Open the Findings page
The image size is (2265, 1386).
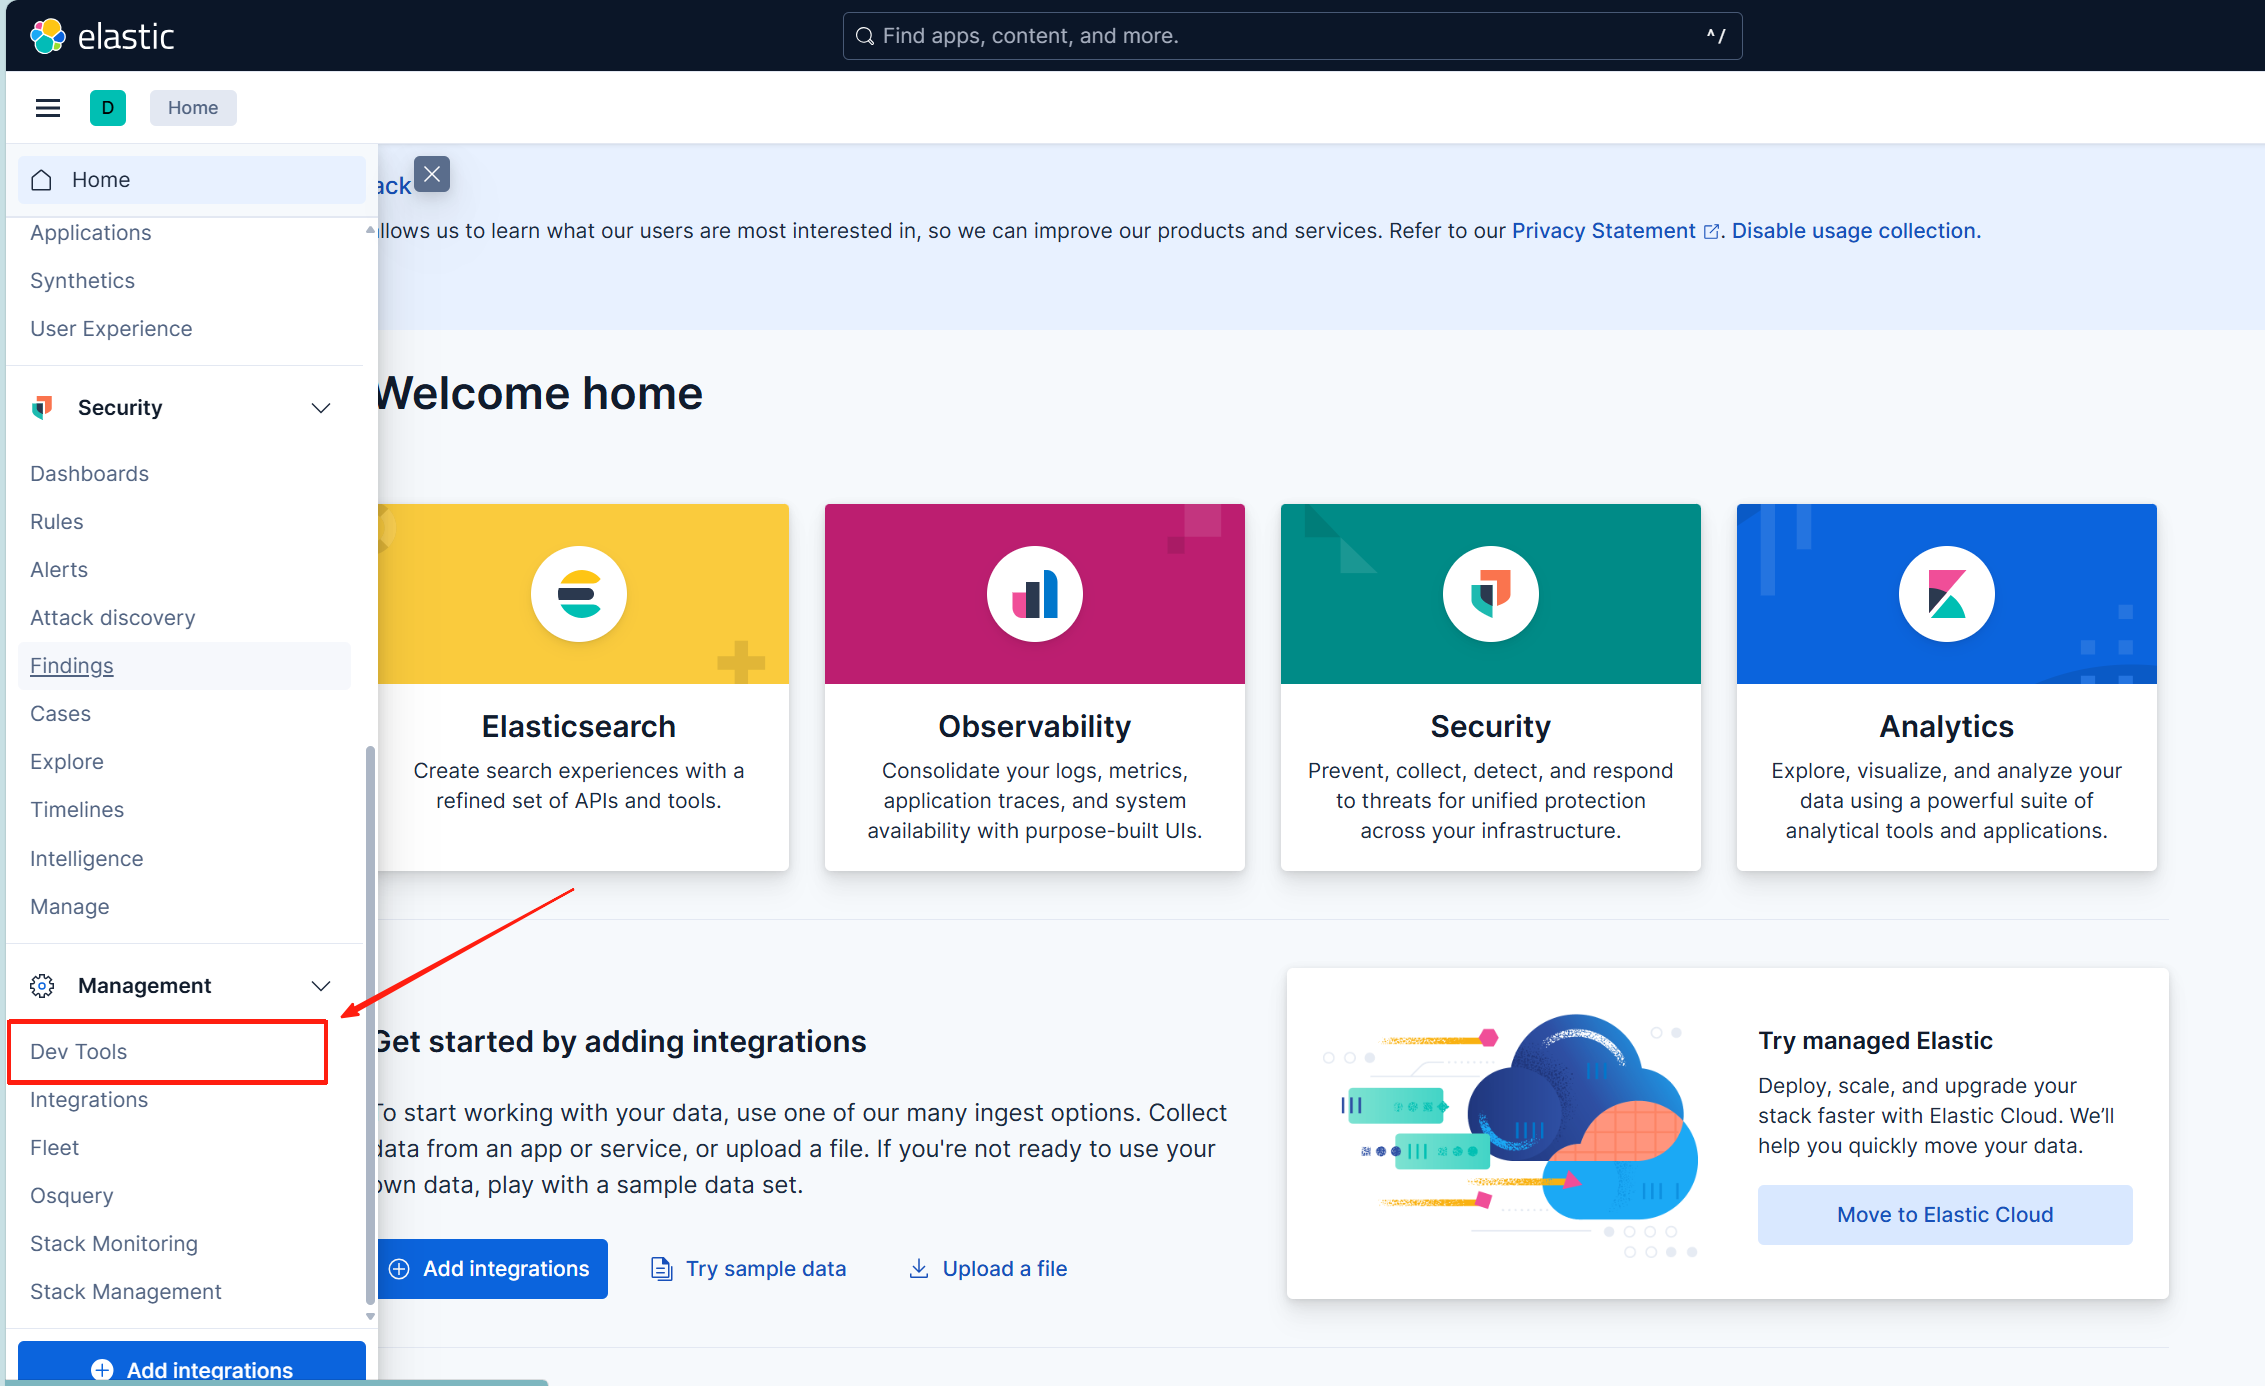[x=71, y=665]
